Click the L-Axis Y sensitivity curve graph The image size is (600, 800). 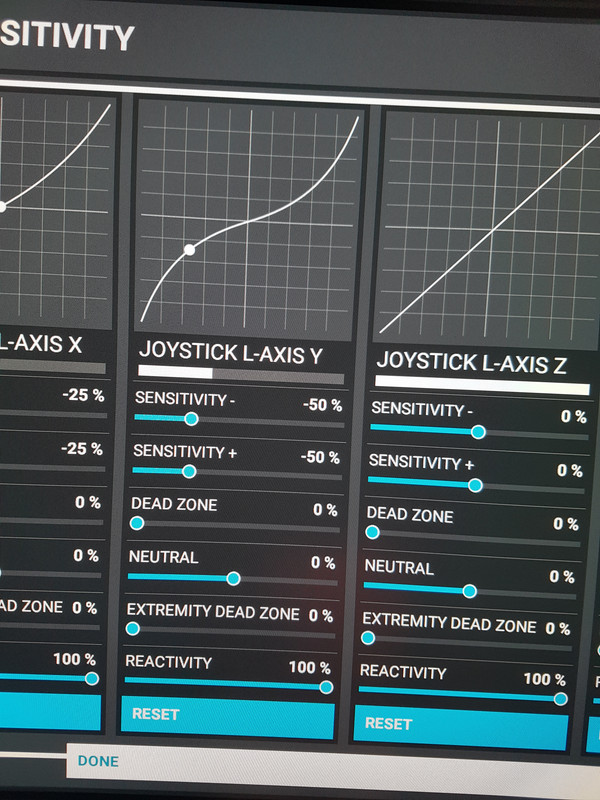[250, 220]
